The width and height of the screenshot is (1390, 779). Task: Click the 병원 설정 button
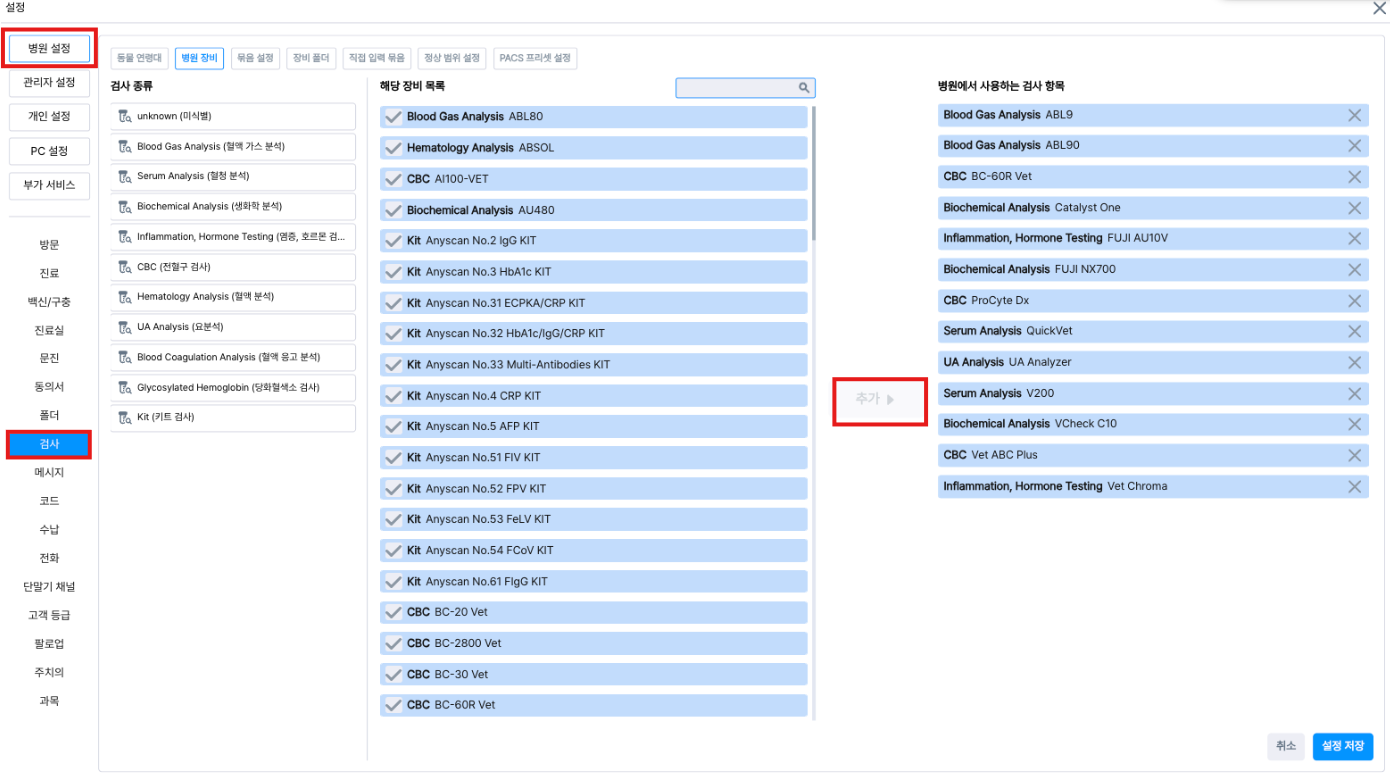[x=49, y=48]
